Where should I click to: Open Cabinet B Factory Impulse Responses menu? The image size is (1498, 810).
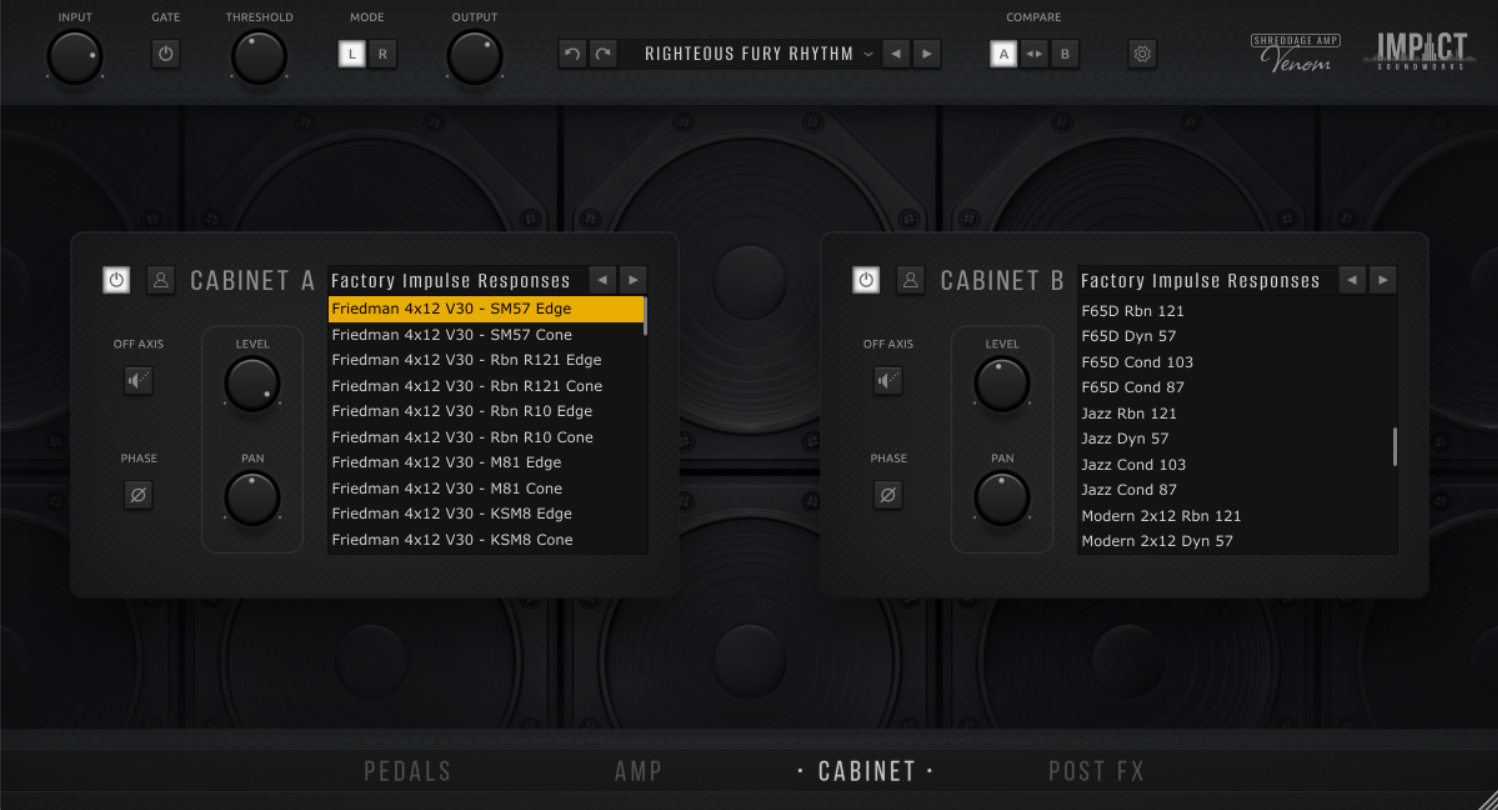pos(1200,281)
